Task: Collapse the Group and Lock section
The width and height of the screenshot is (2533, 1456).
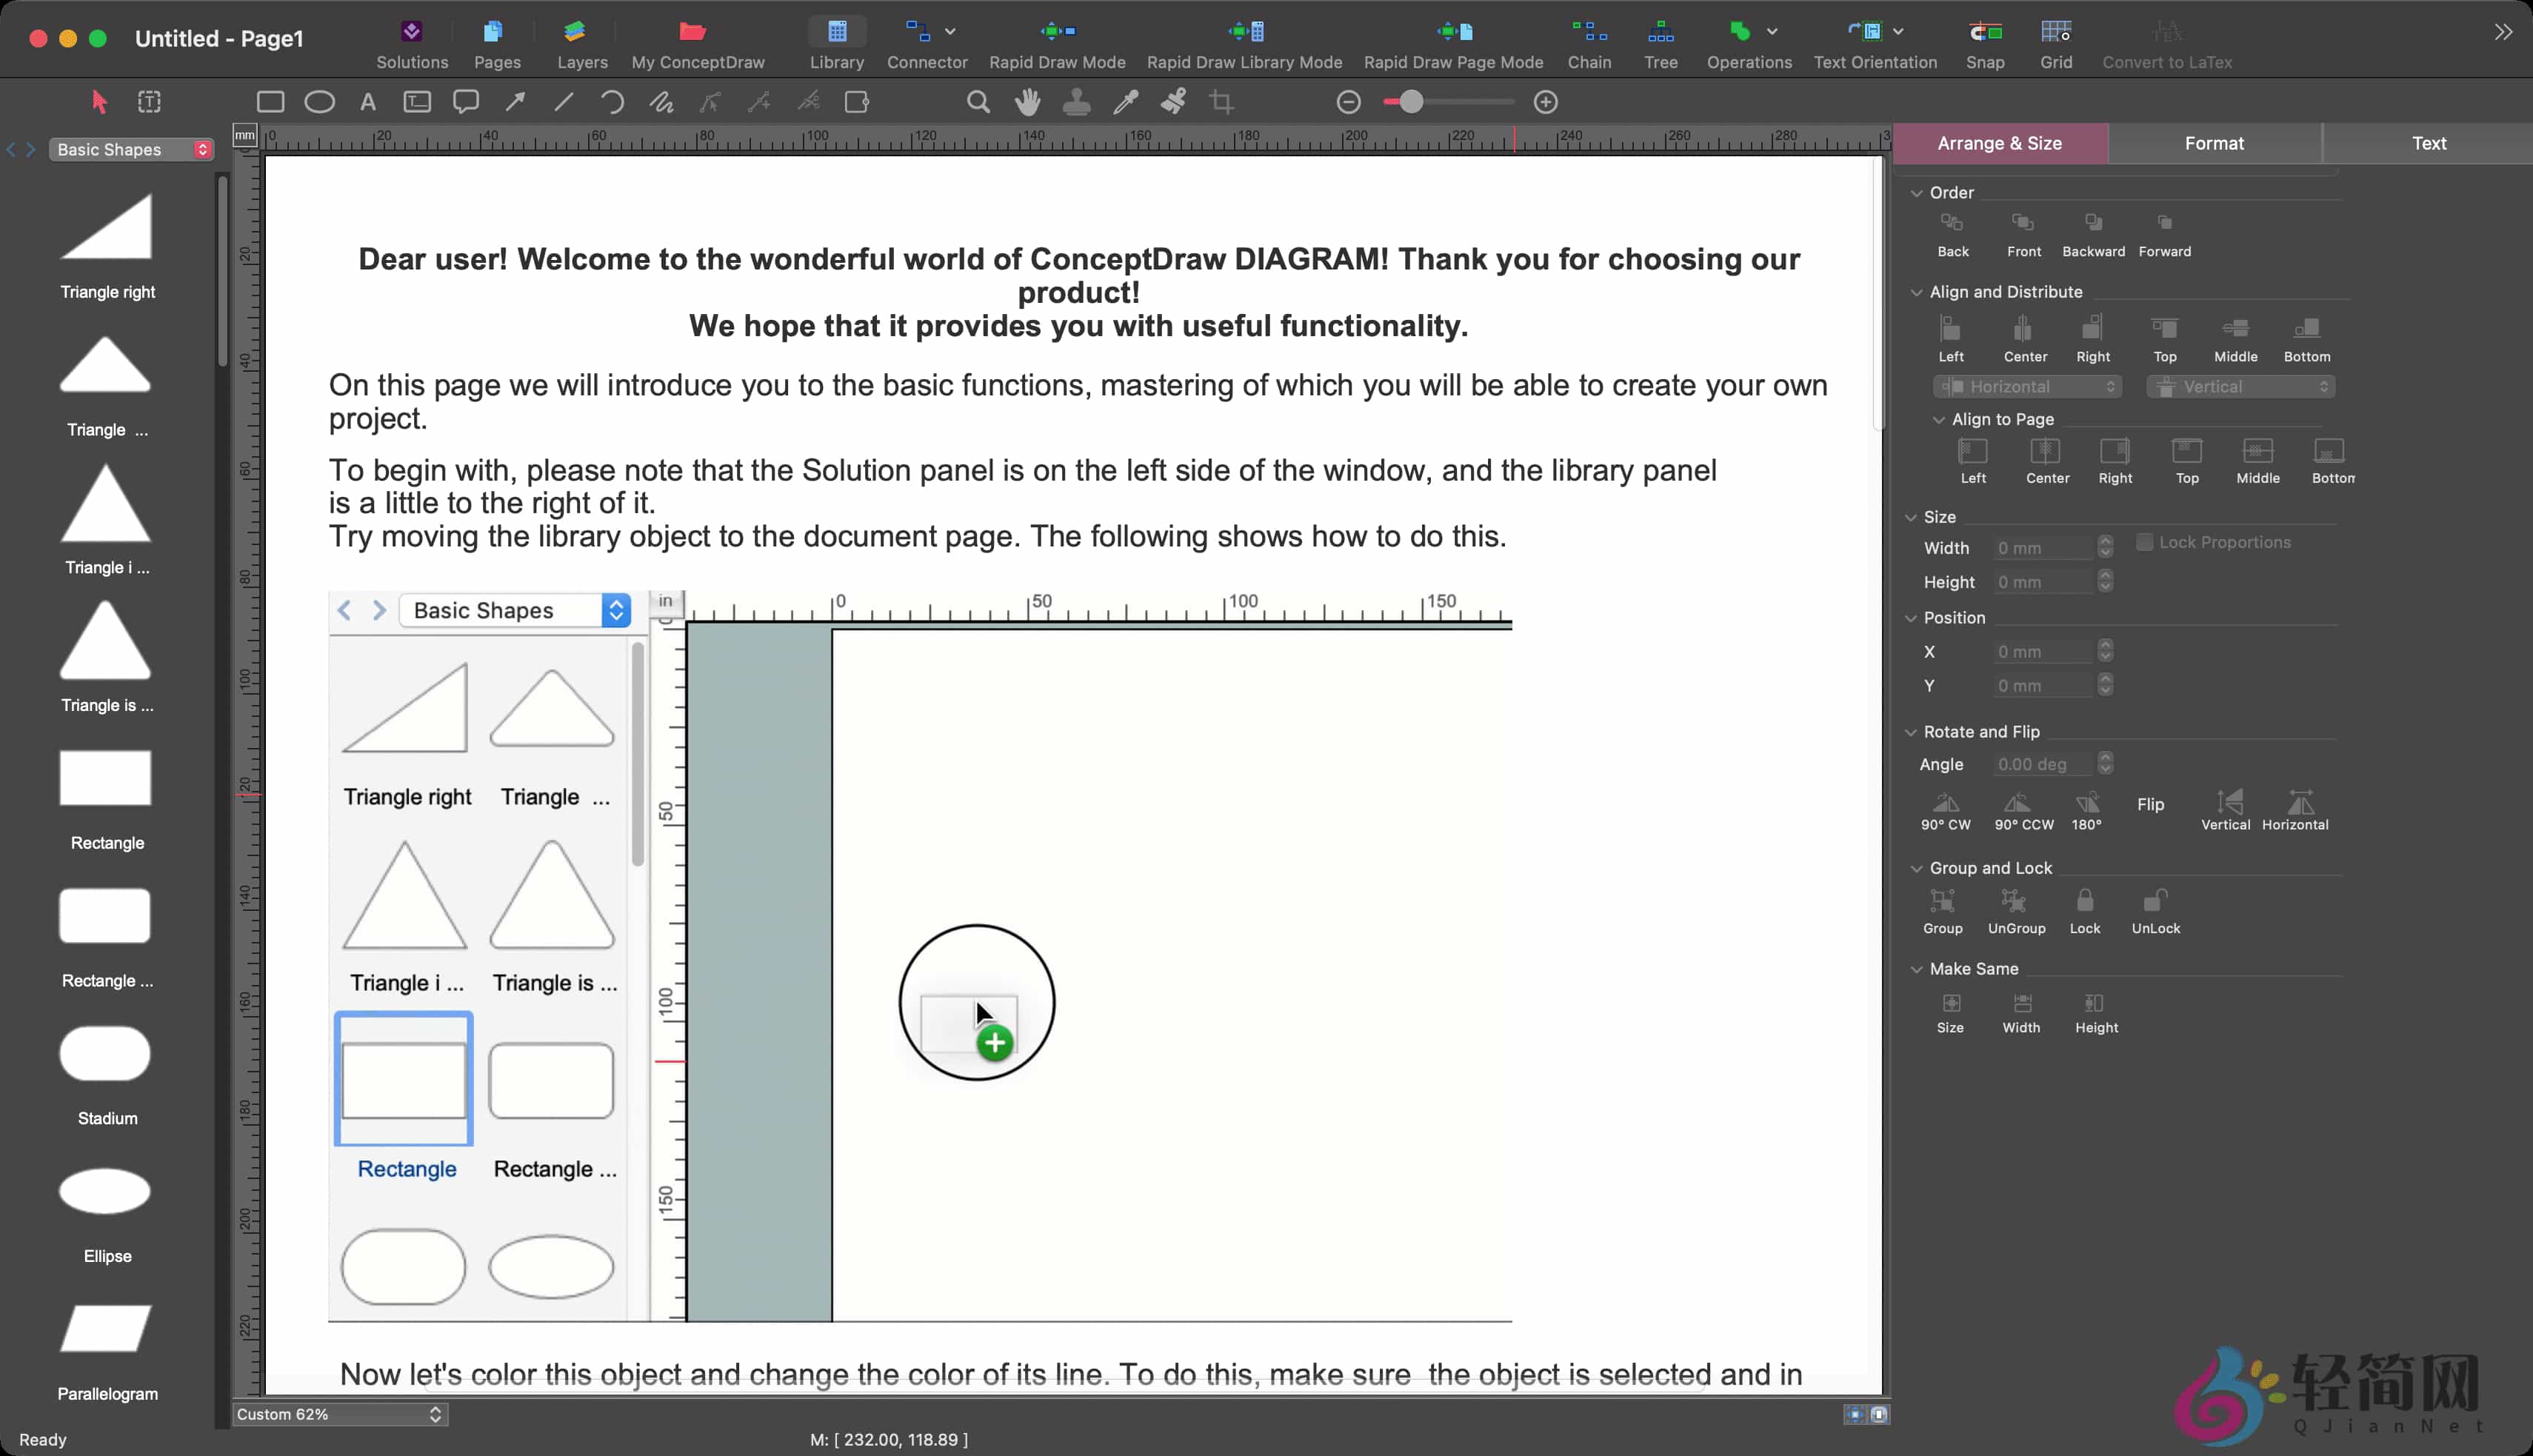Action: tap(1918, 868)
